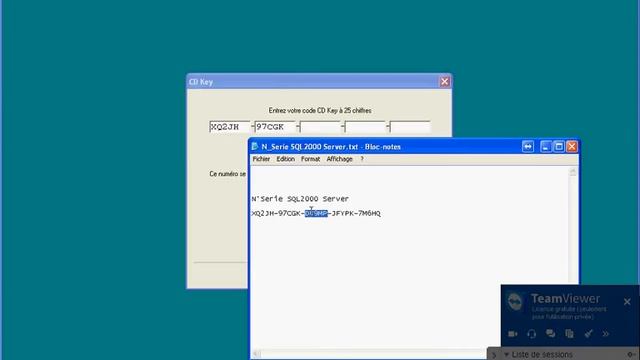Click the TeamViewer logo
640x360 pixels.
click(515, 302)
